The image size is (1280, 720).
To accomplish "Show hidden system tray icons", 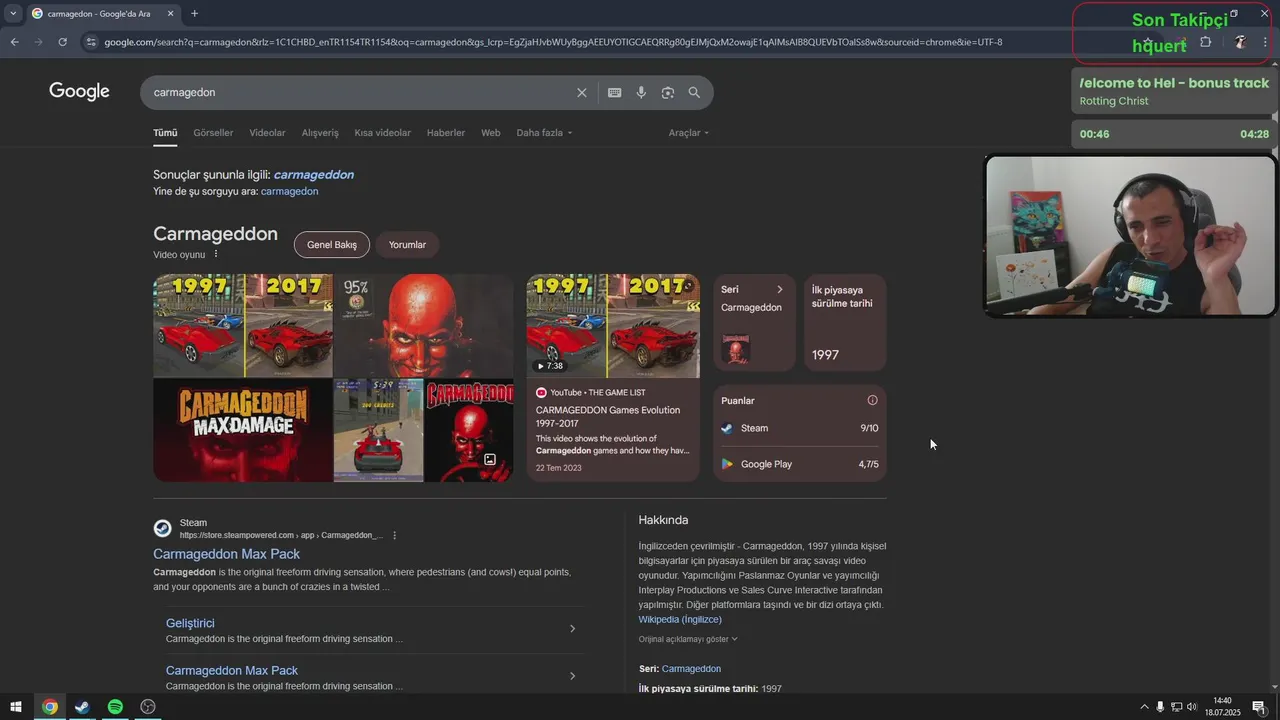I will [1144, 707].
